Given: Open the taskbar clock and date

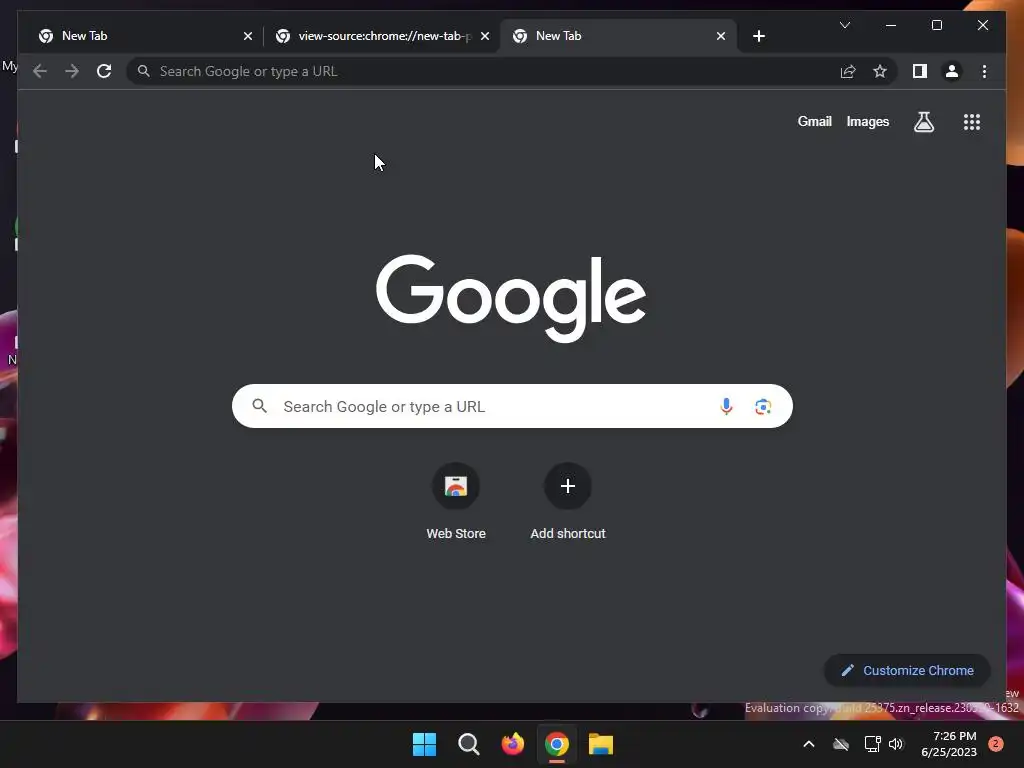Looking at the screenshot, I should 949,744.
